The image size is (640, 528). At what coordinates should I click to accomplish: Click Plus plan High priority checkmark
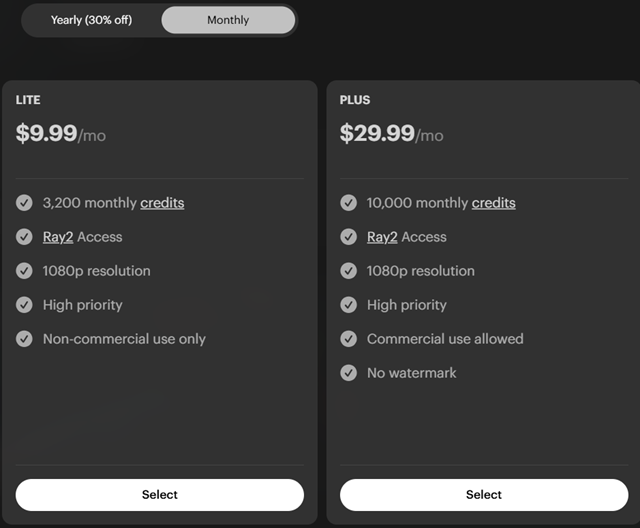point(349,305)
